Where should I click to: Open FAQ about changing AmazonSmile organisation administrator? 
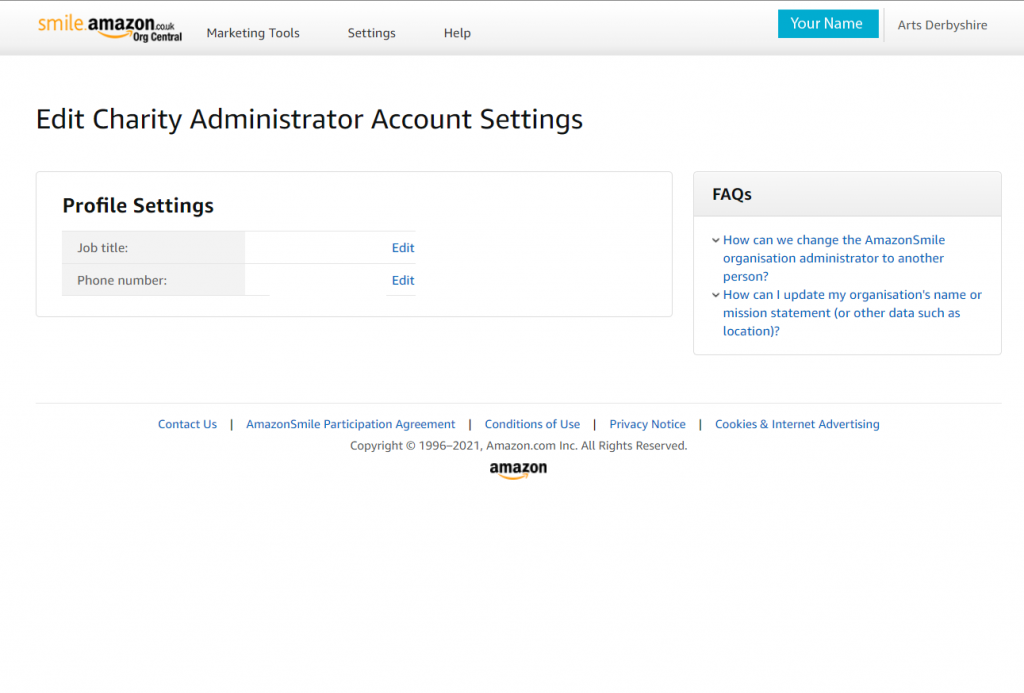tap(834, 258)
